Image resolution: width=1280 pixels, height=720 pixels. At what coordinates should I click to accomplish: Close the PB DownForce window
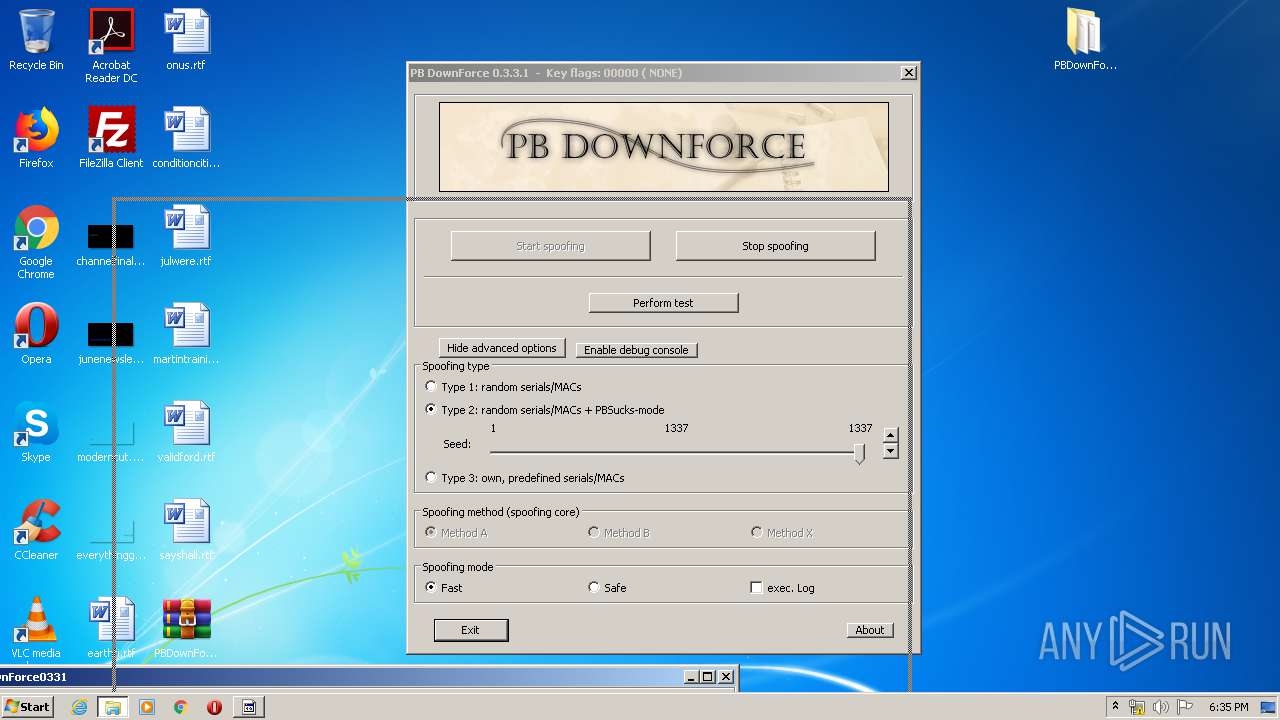click(x=908, y=73)
